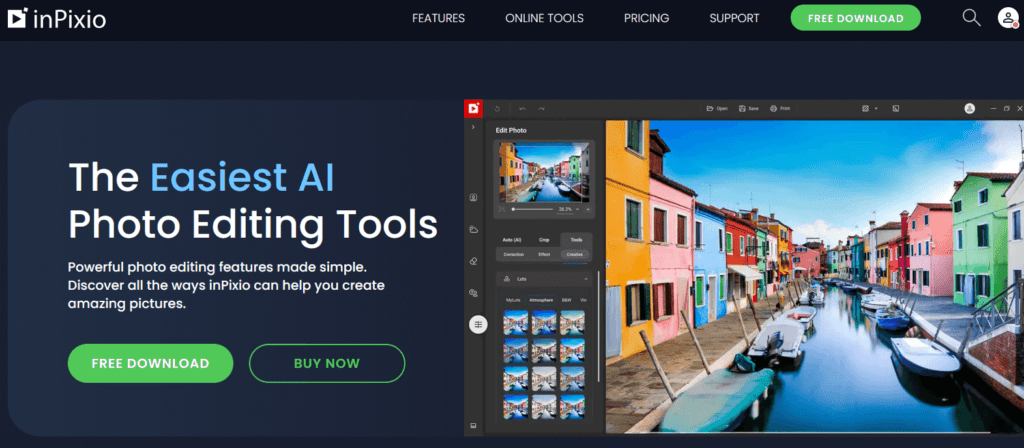Open the website search magnifier icon
Screen dimensions: 1024x448
tap(971, 17)
